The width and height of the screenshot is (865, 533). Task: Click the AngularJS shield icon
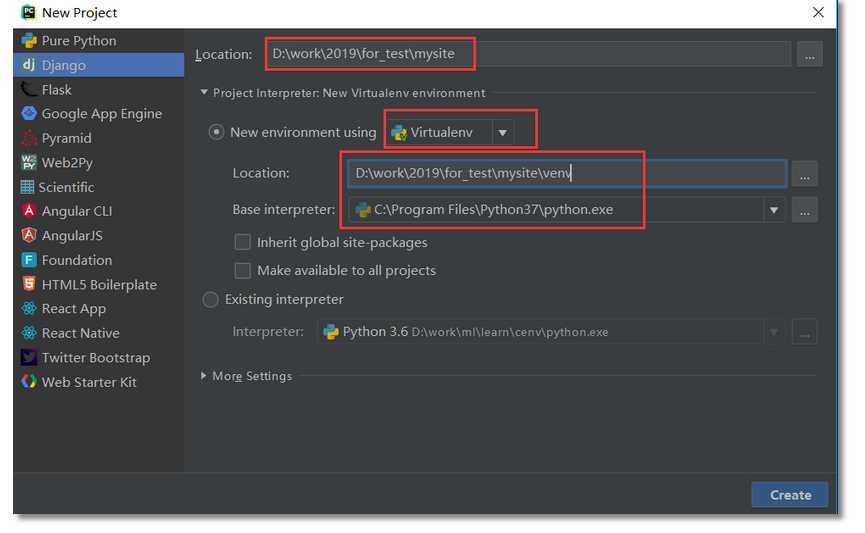click(x=29, y=235)
